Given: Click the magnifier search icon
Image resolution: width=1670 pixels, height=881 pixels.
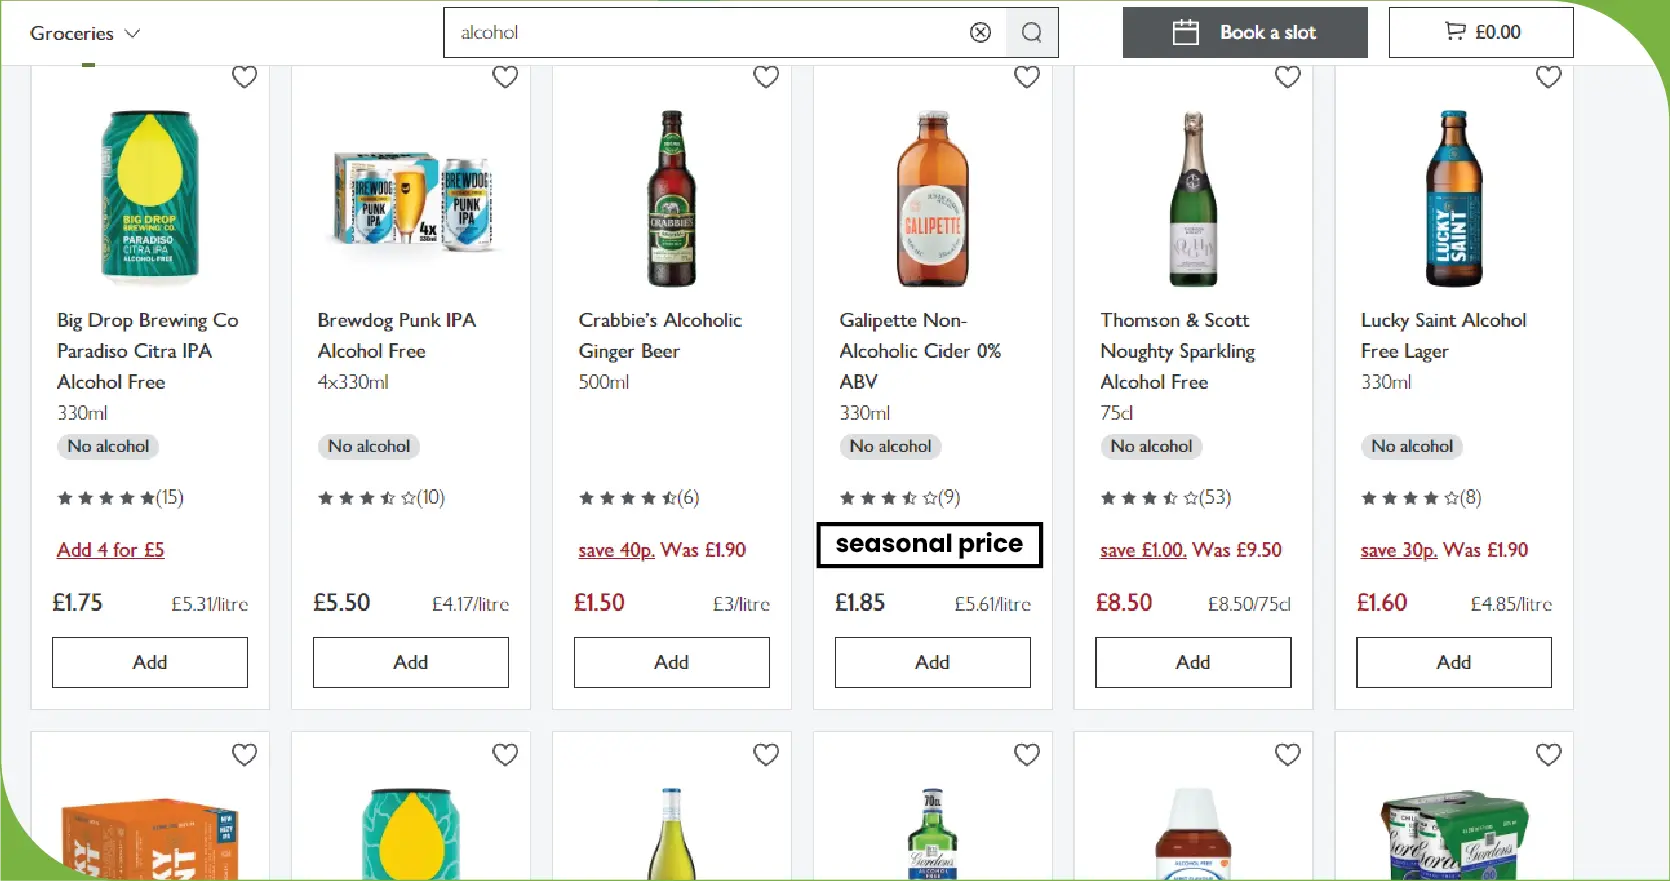Looking at the screenshot, I should pos(1031,33).
